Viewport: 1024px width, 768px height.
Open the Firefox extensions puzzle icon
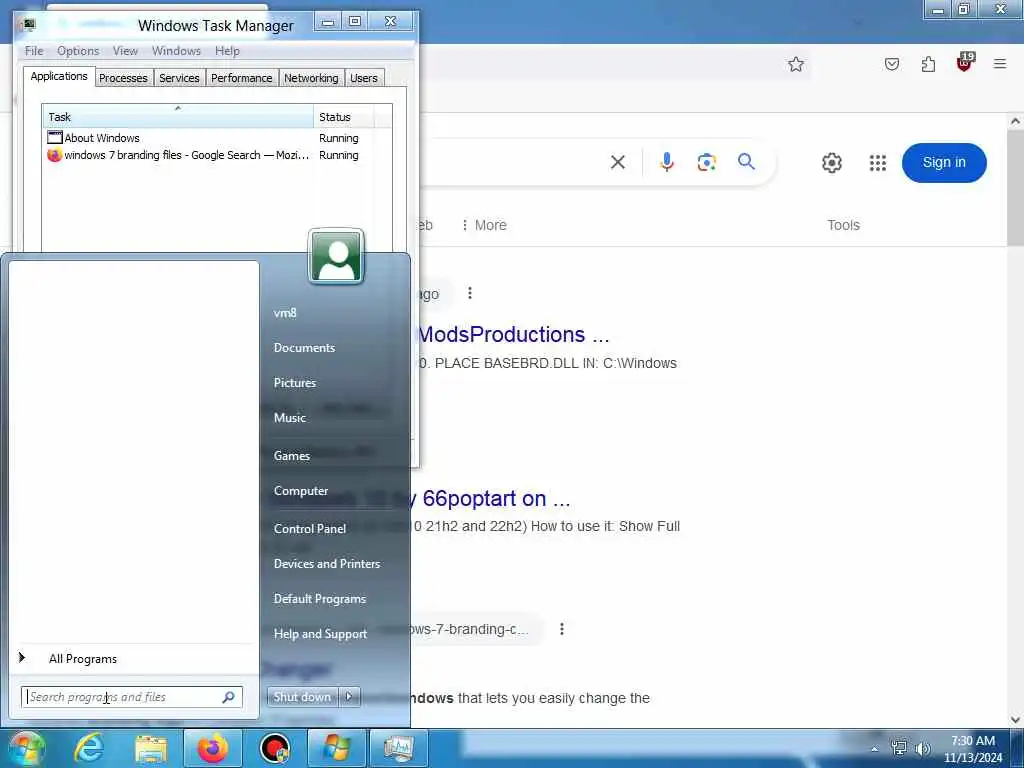coord(928,64)
